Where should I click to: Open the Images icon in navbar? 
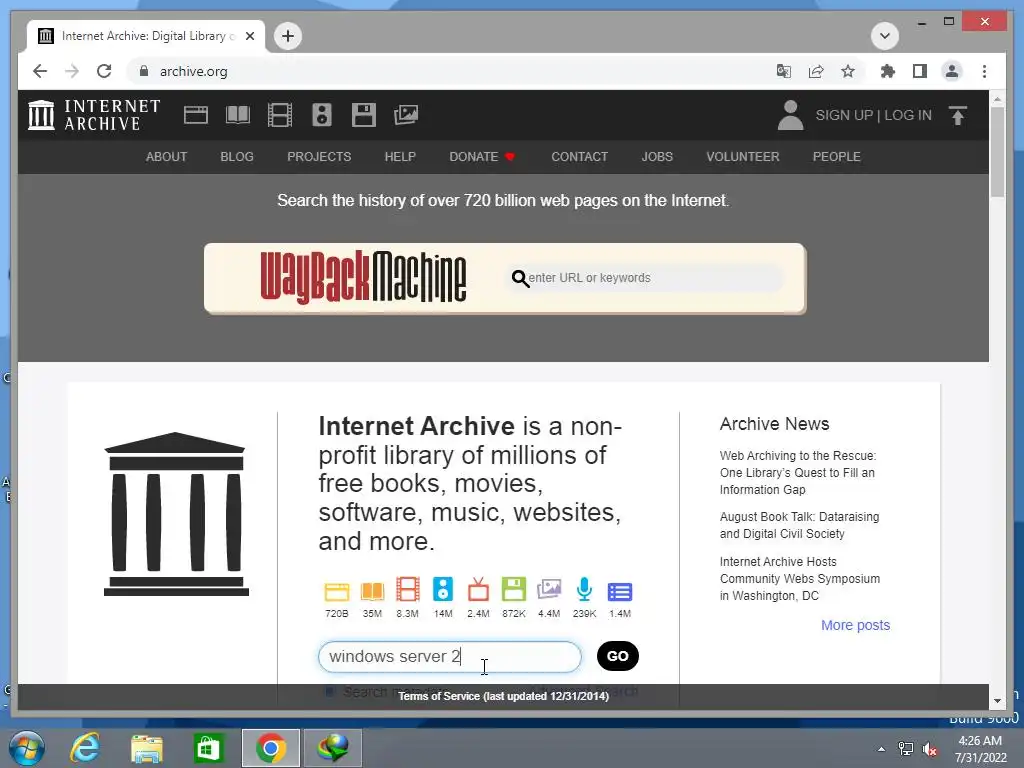406,115
